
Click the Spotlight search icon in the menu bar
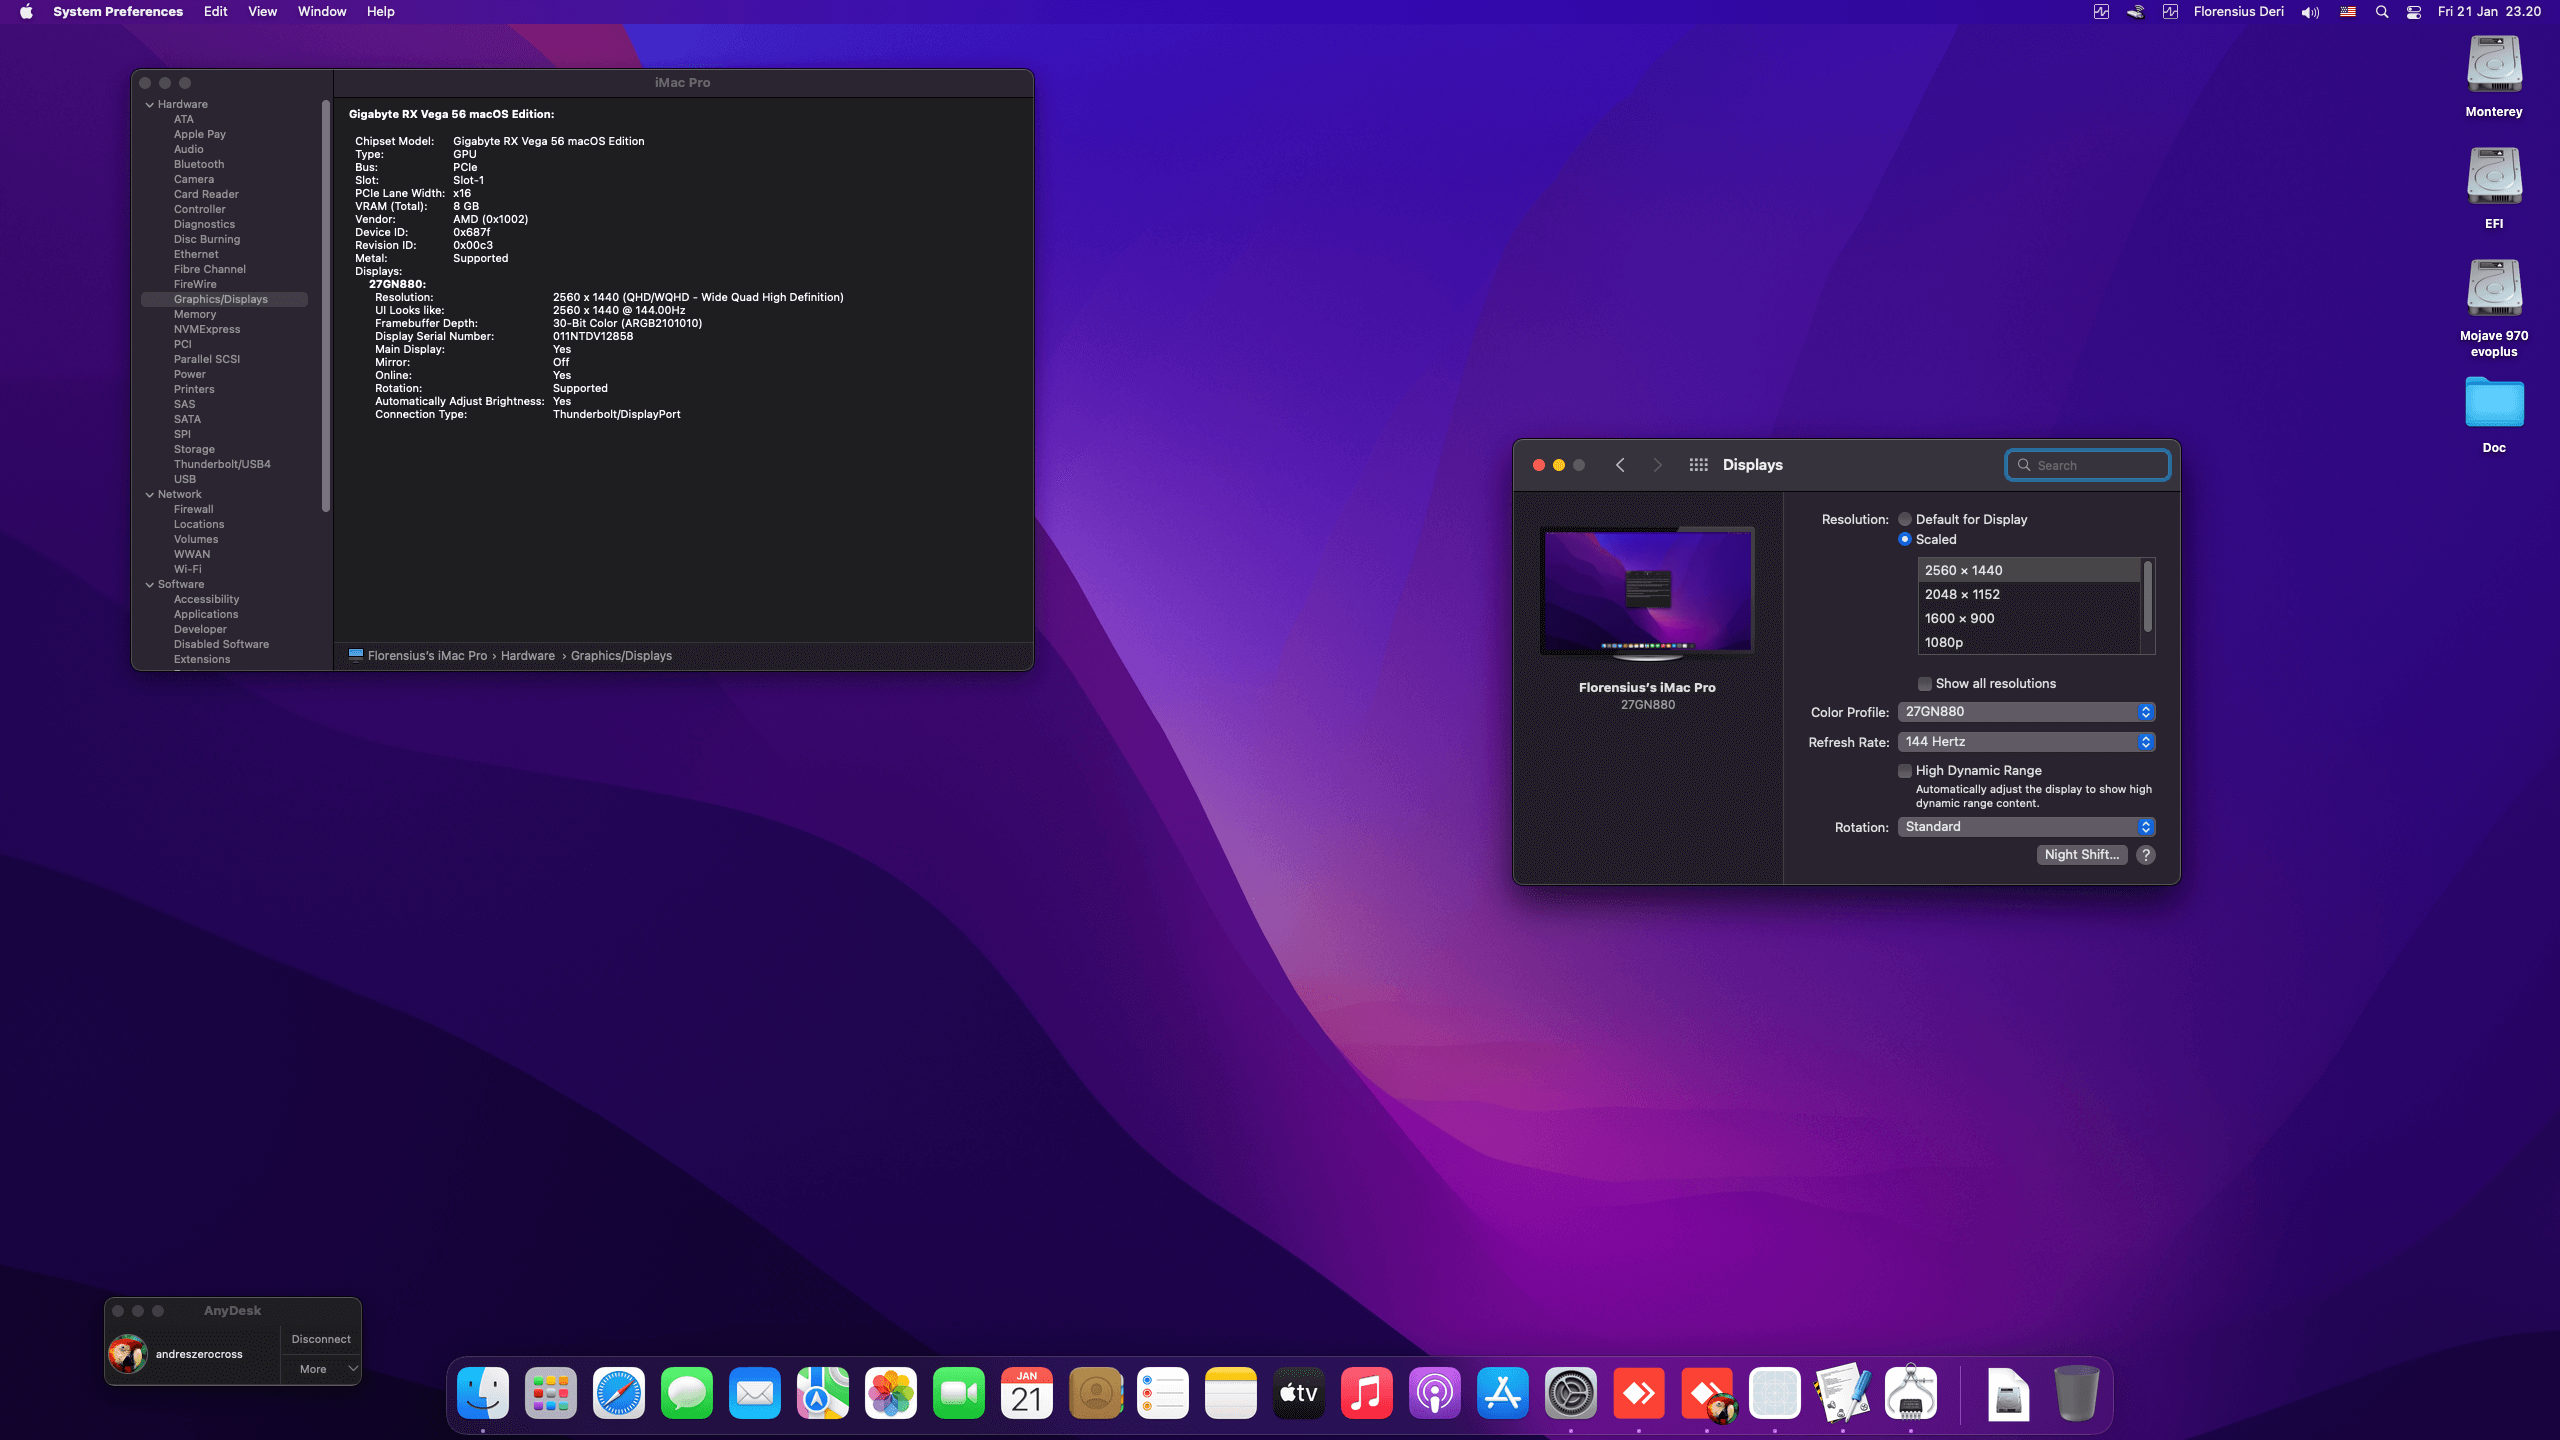2382,11
